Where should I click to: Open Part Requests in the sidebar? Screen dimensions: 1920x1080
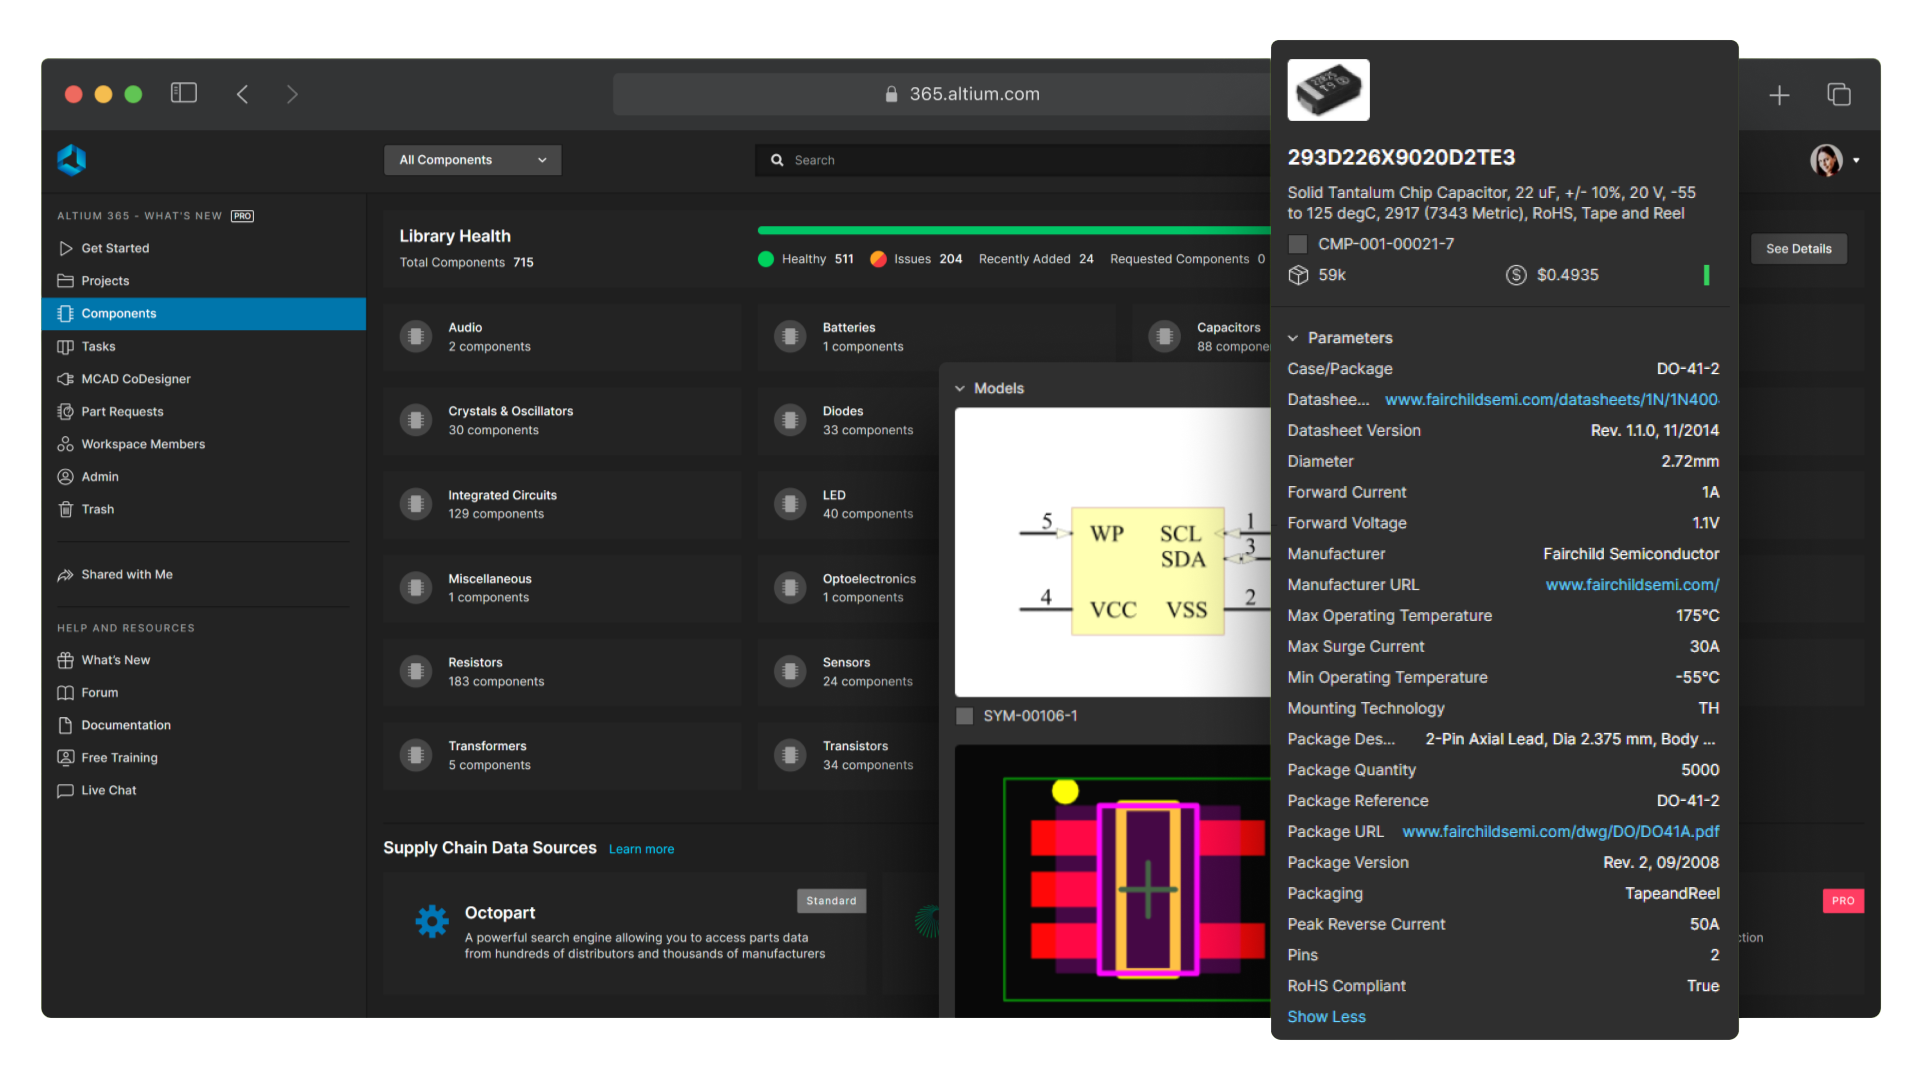(122, 411)
